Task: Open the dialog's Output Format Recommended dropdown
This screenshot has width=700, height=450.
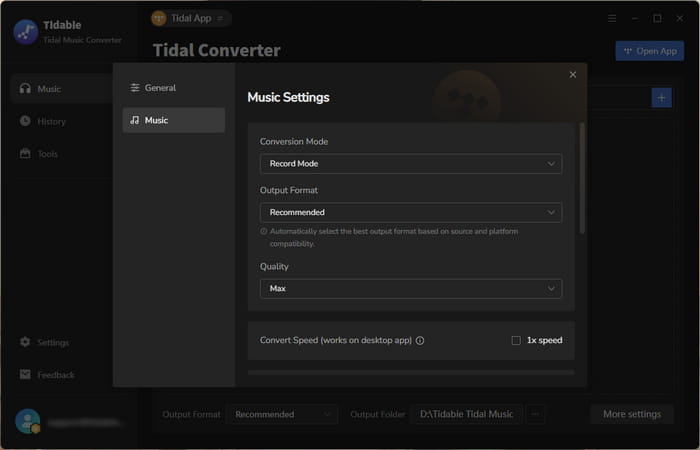Action: (411, 212)
